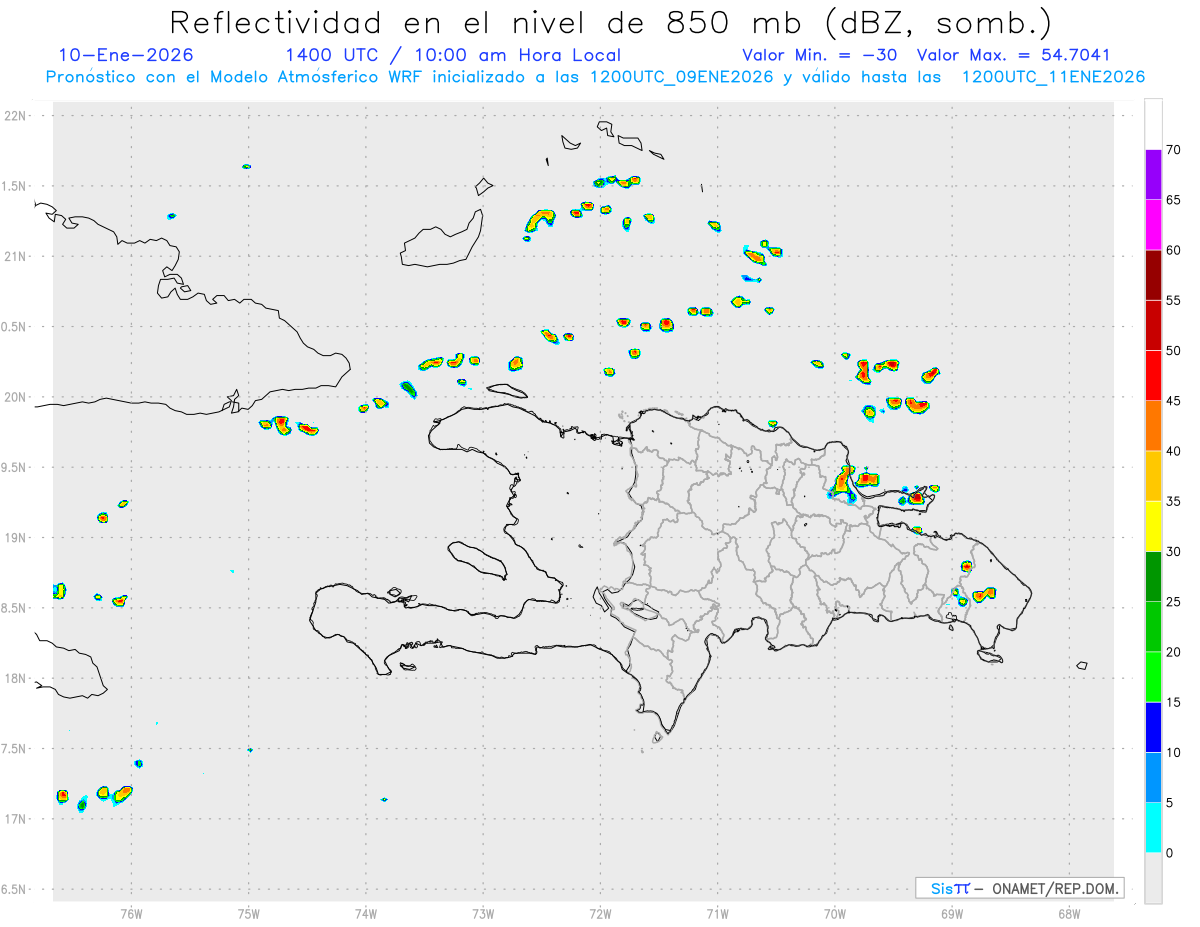Click the '5' value on the color scale
The image size is (1200, 927).
click(x=1169, y=803)
